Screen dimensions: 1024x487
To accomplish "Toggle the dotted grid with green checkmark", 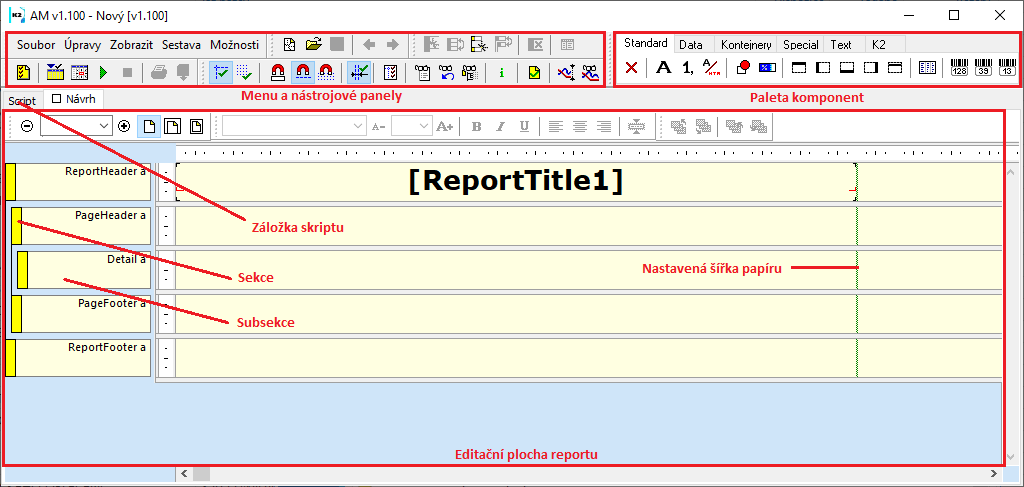I will tap(244, 72).
